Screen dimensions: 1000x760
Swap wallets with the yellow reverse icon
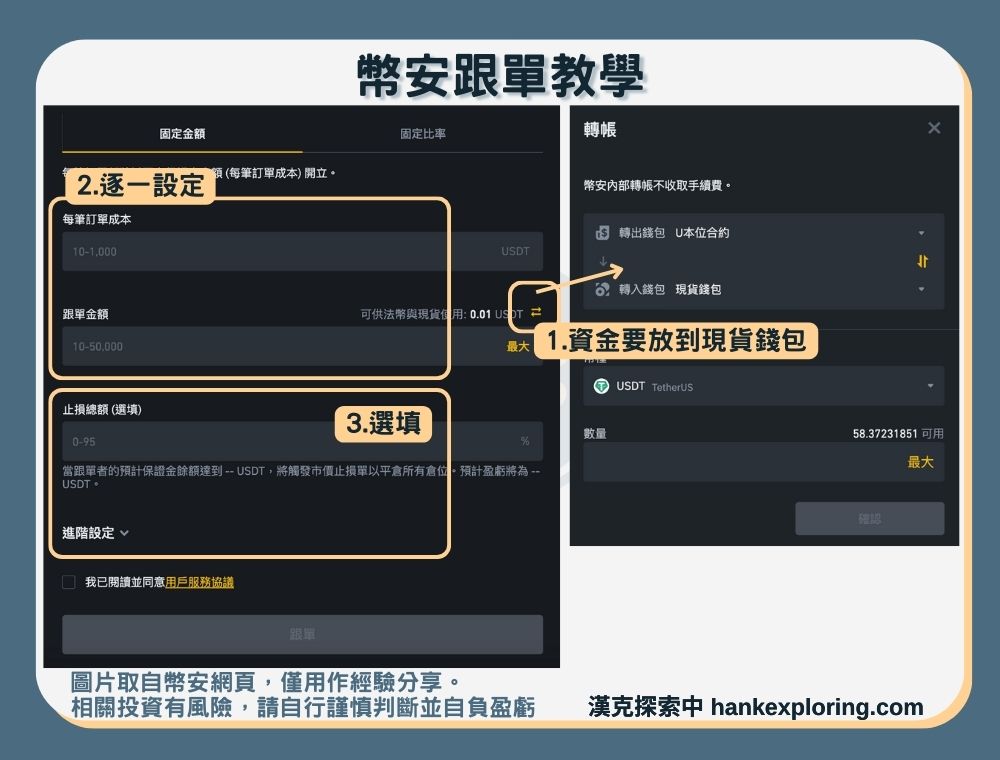922,261
